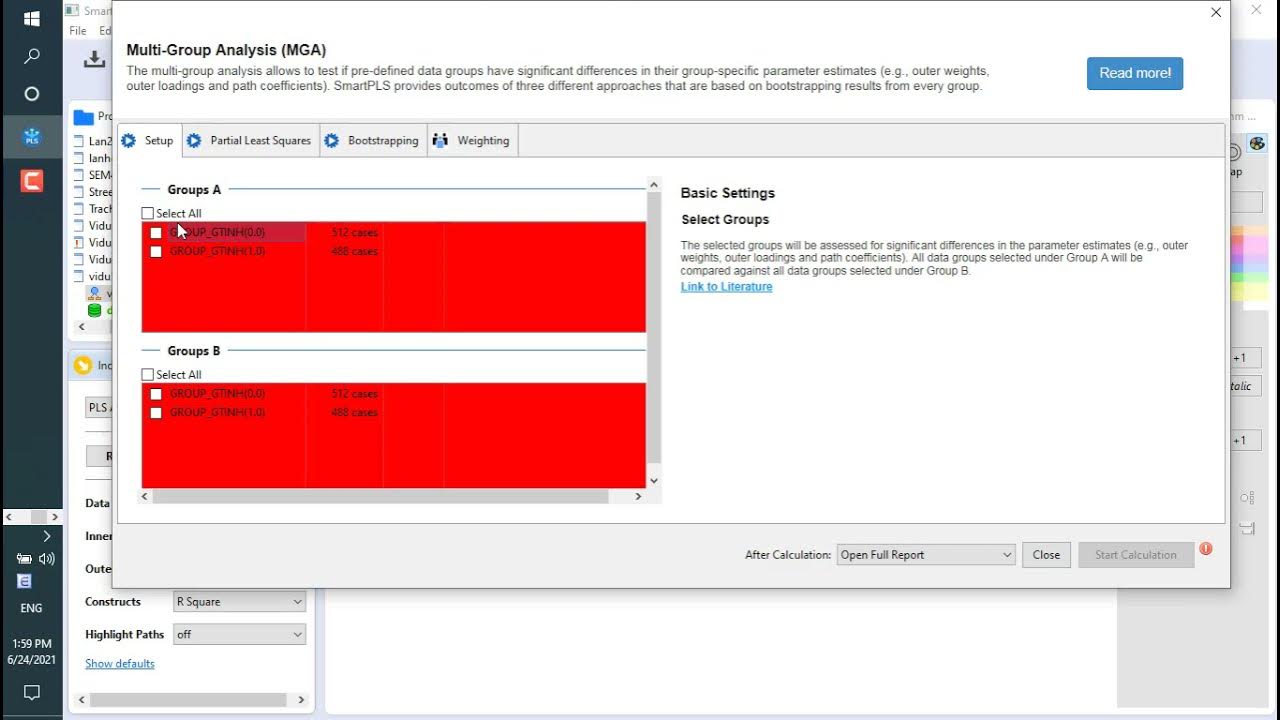1280x720 pixels.
Task: Click the Start Calculation button
Action: [x=1136, y=555]
